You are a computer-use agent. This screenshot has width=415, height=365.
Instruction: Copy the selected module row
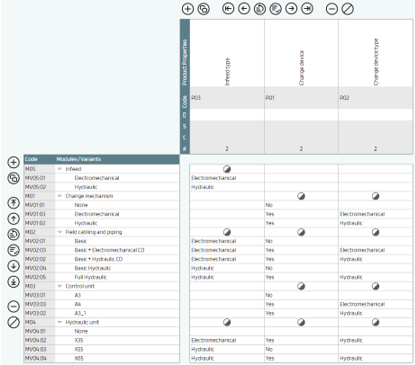click(x=13, y=178)
